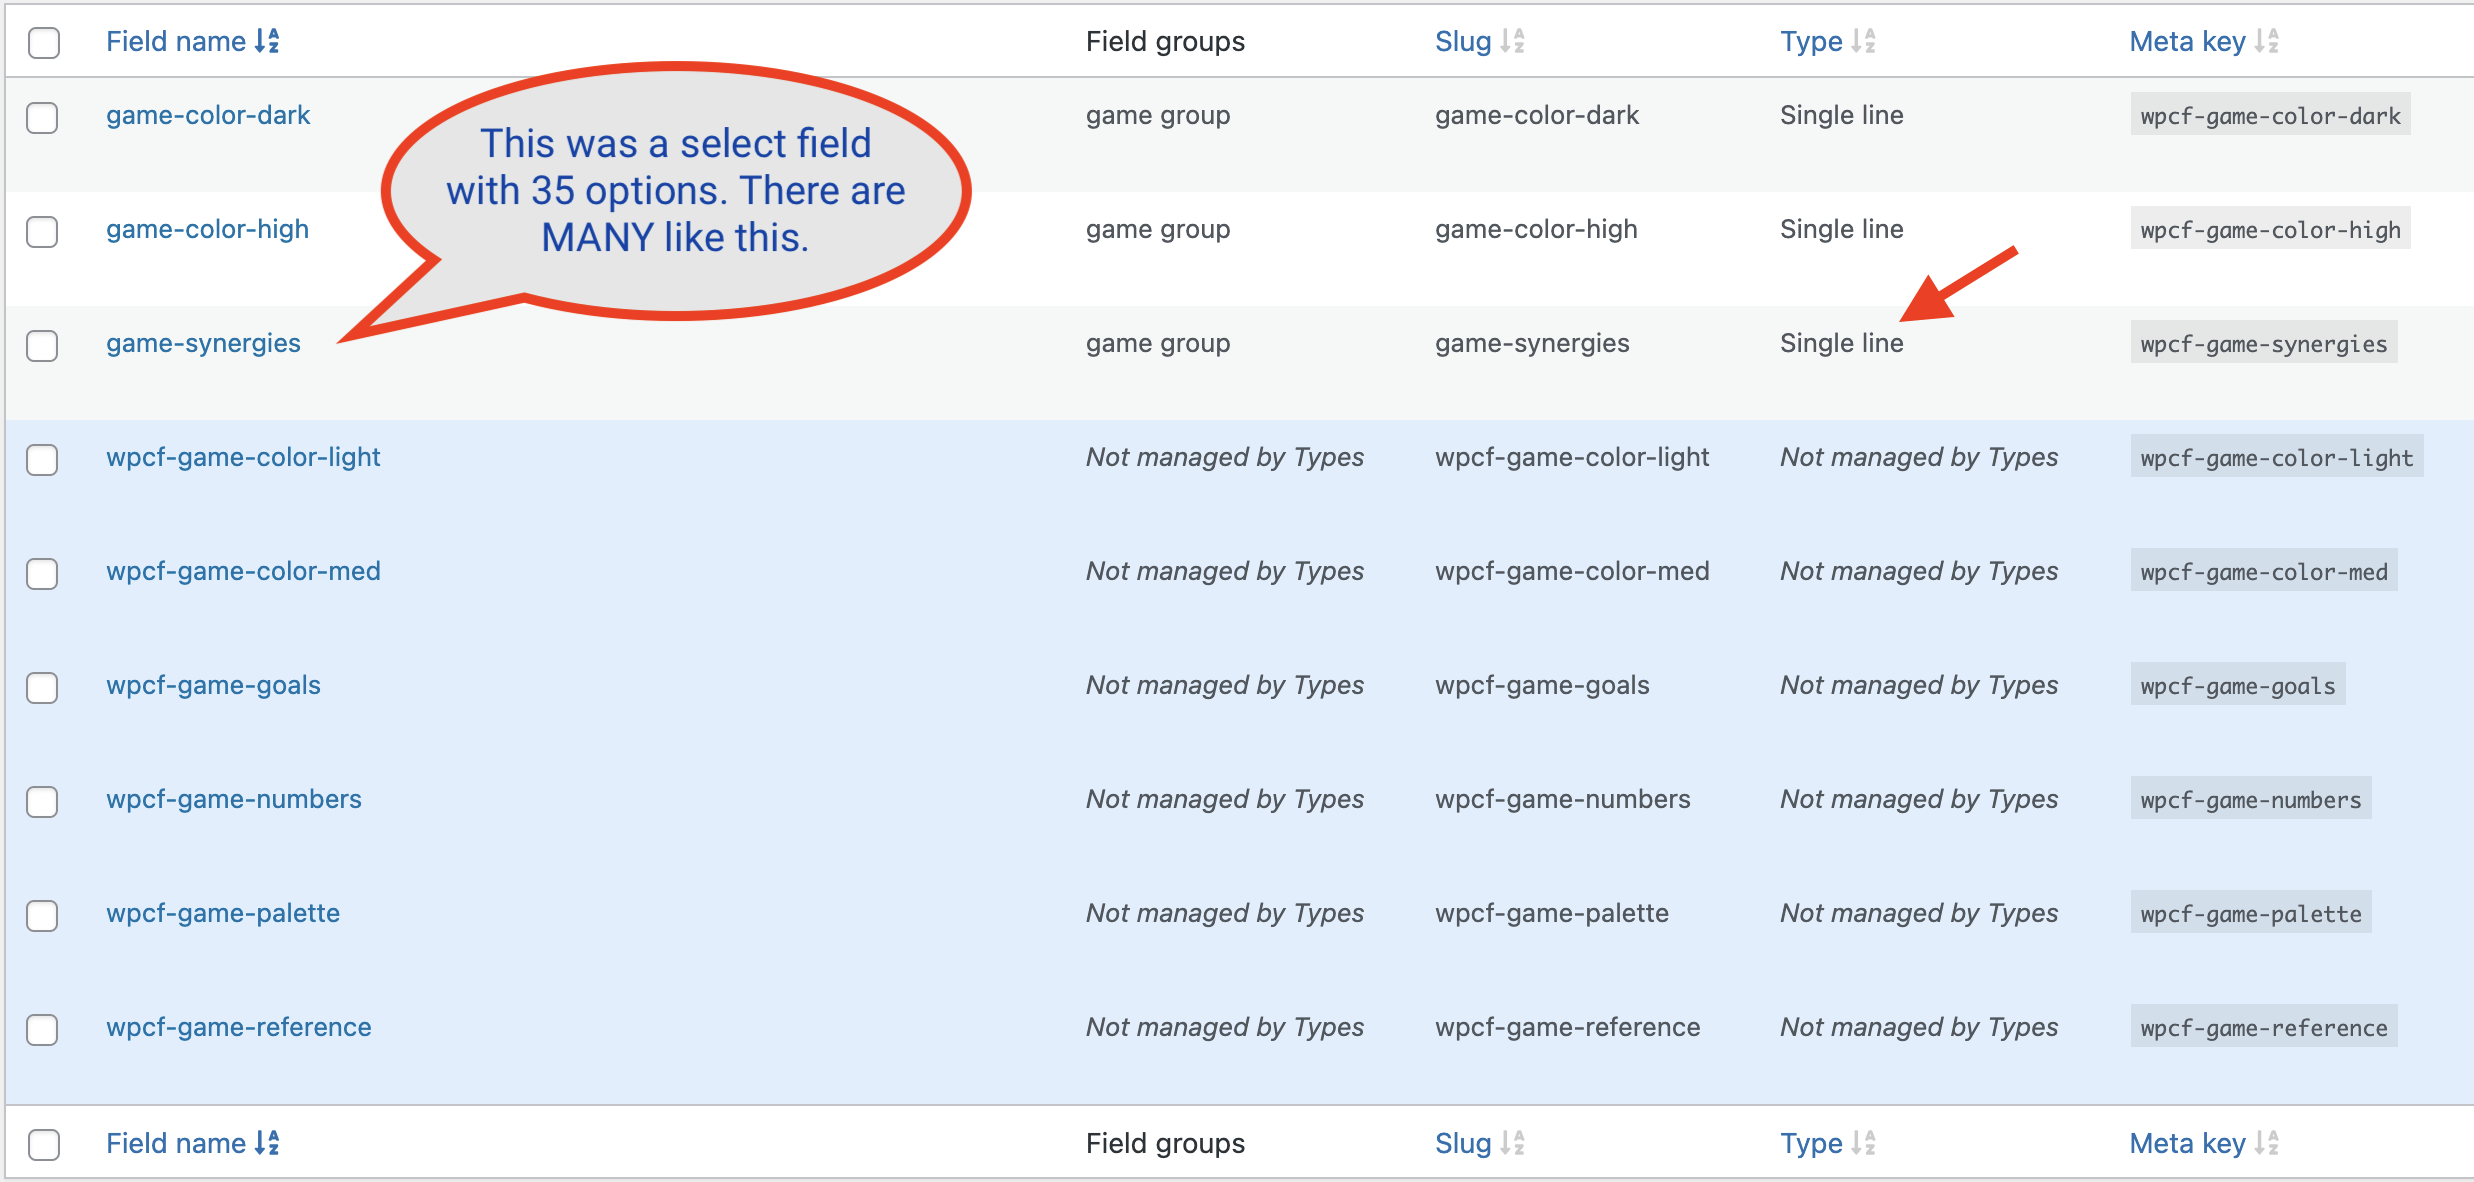
Task: Toggle the select-all checkbox in the footer
Action: coord(44,1144)
